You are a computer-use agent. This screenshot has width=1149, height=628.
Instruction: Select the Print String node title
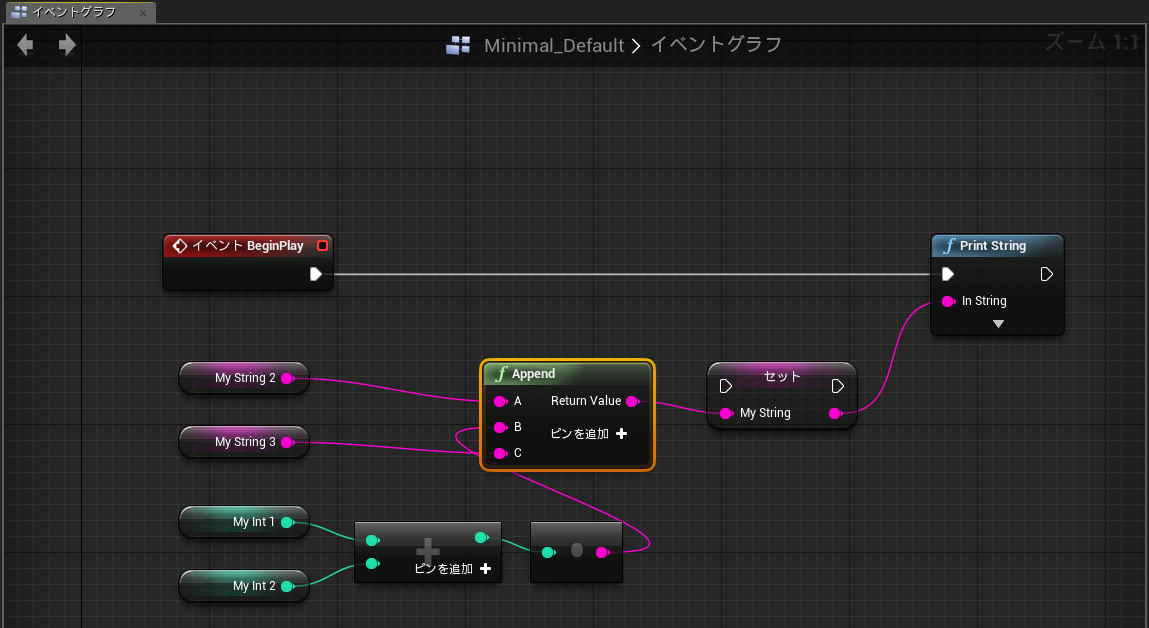click(992, 245)
